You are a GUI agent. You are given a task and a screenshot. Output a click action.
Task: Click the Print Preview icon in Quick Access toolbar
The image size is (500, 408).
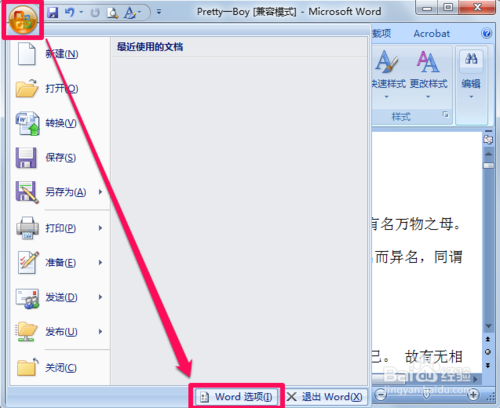[x=112, y=13]
